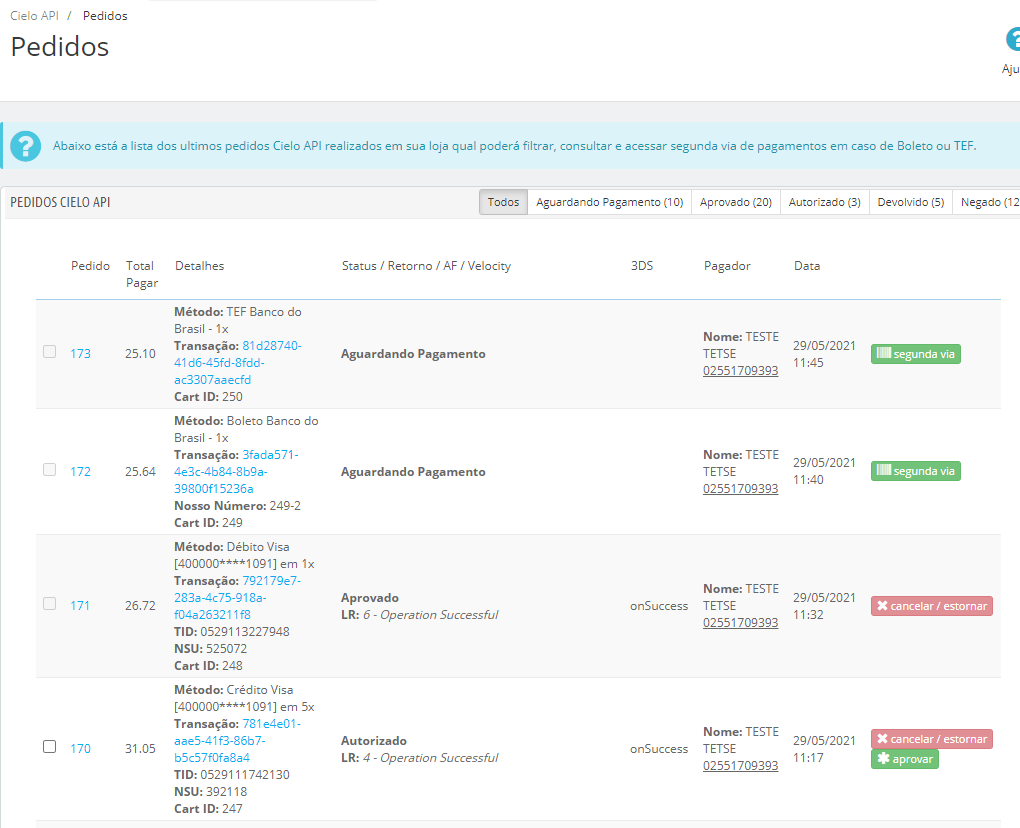This screenshot has width=1020, height=828.
Task: Click LR 6 - Operation Successful text
Action: click(420, 615)
